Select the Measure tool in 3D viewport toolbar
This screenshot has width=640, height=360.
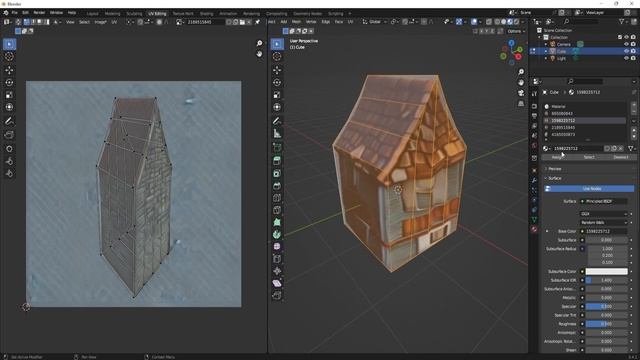point(277,133)
